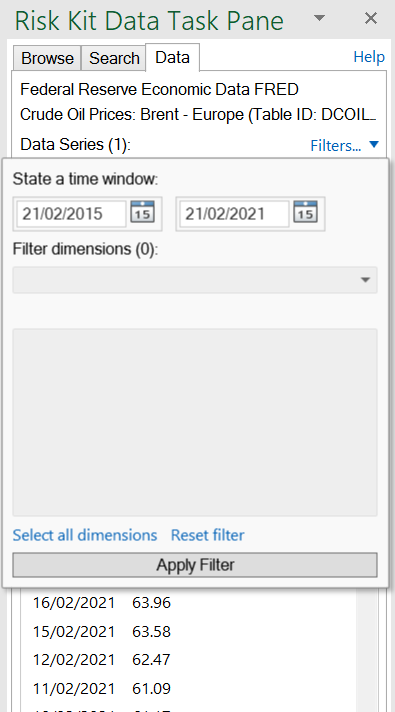Image resolution: width=395 pixels, height=712 pixels.
Task: Click Select all dimensions link
Action: pos(85,535)
